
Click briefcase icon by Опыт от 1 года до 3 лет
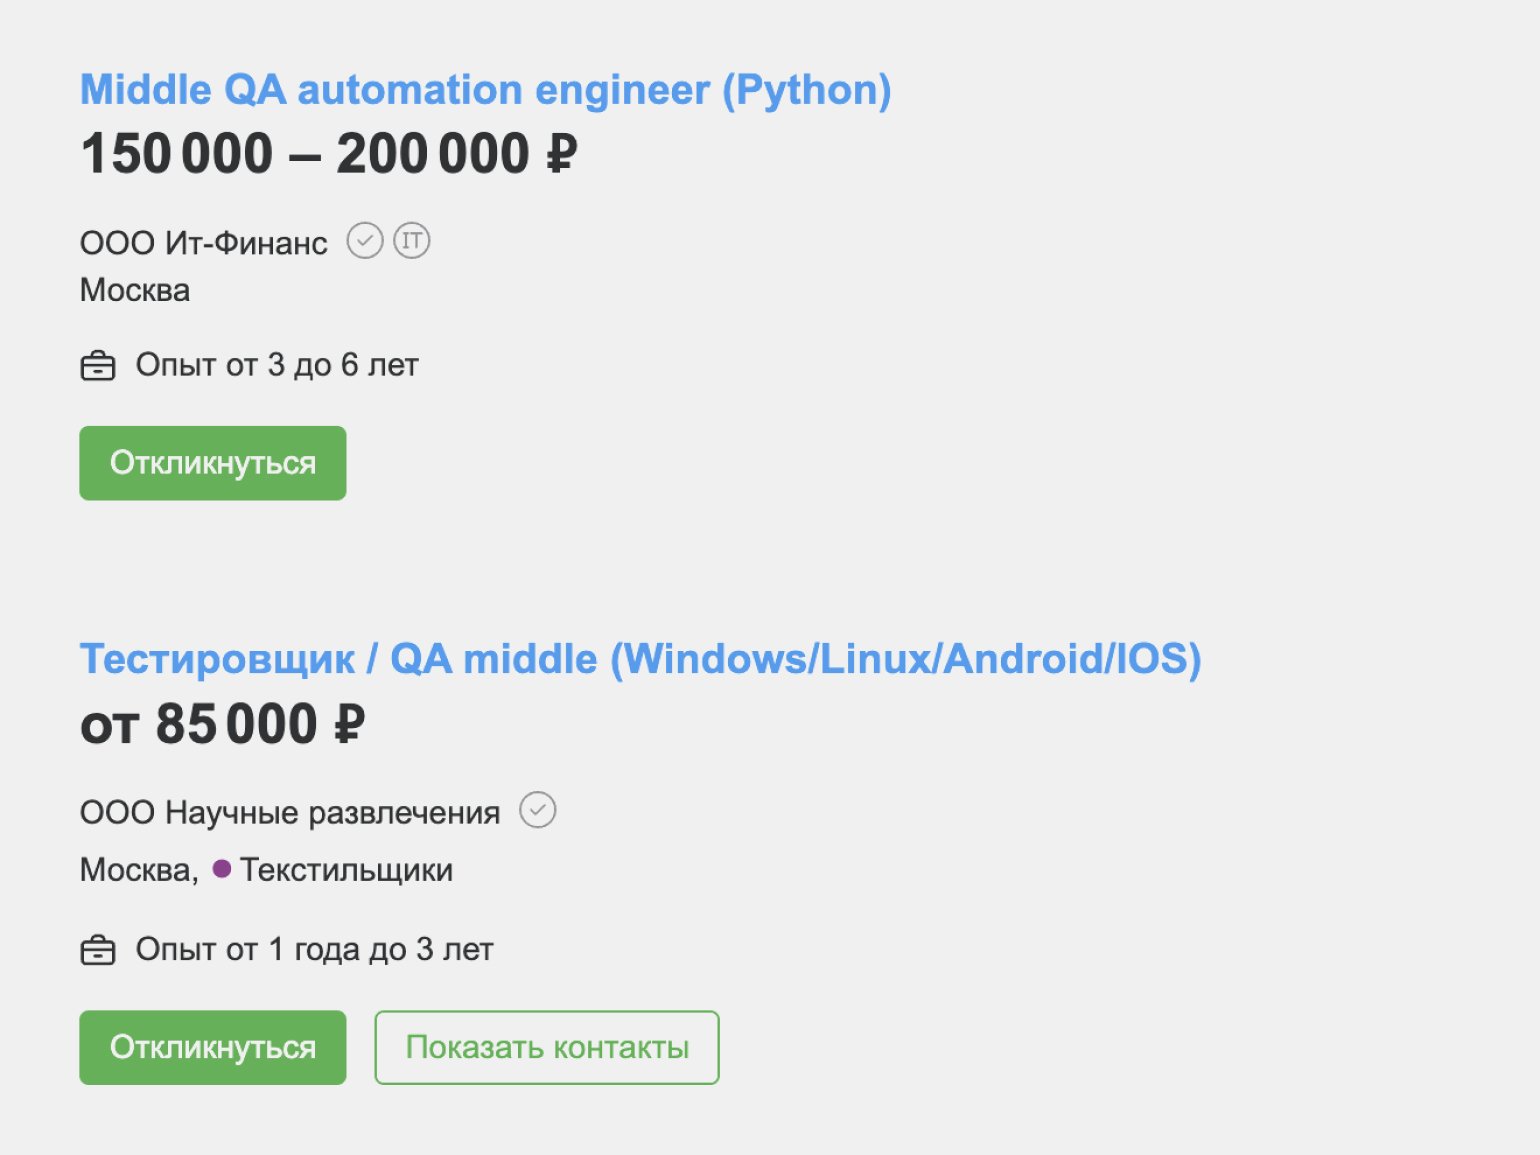98,950
